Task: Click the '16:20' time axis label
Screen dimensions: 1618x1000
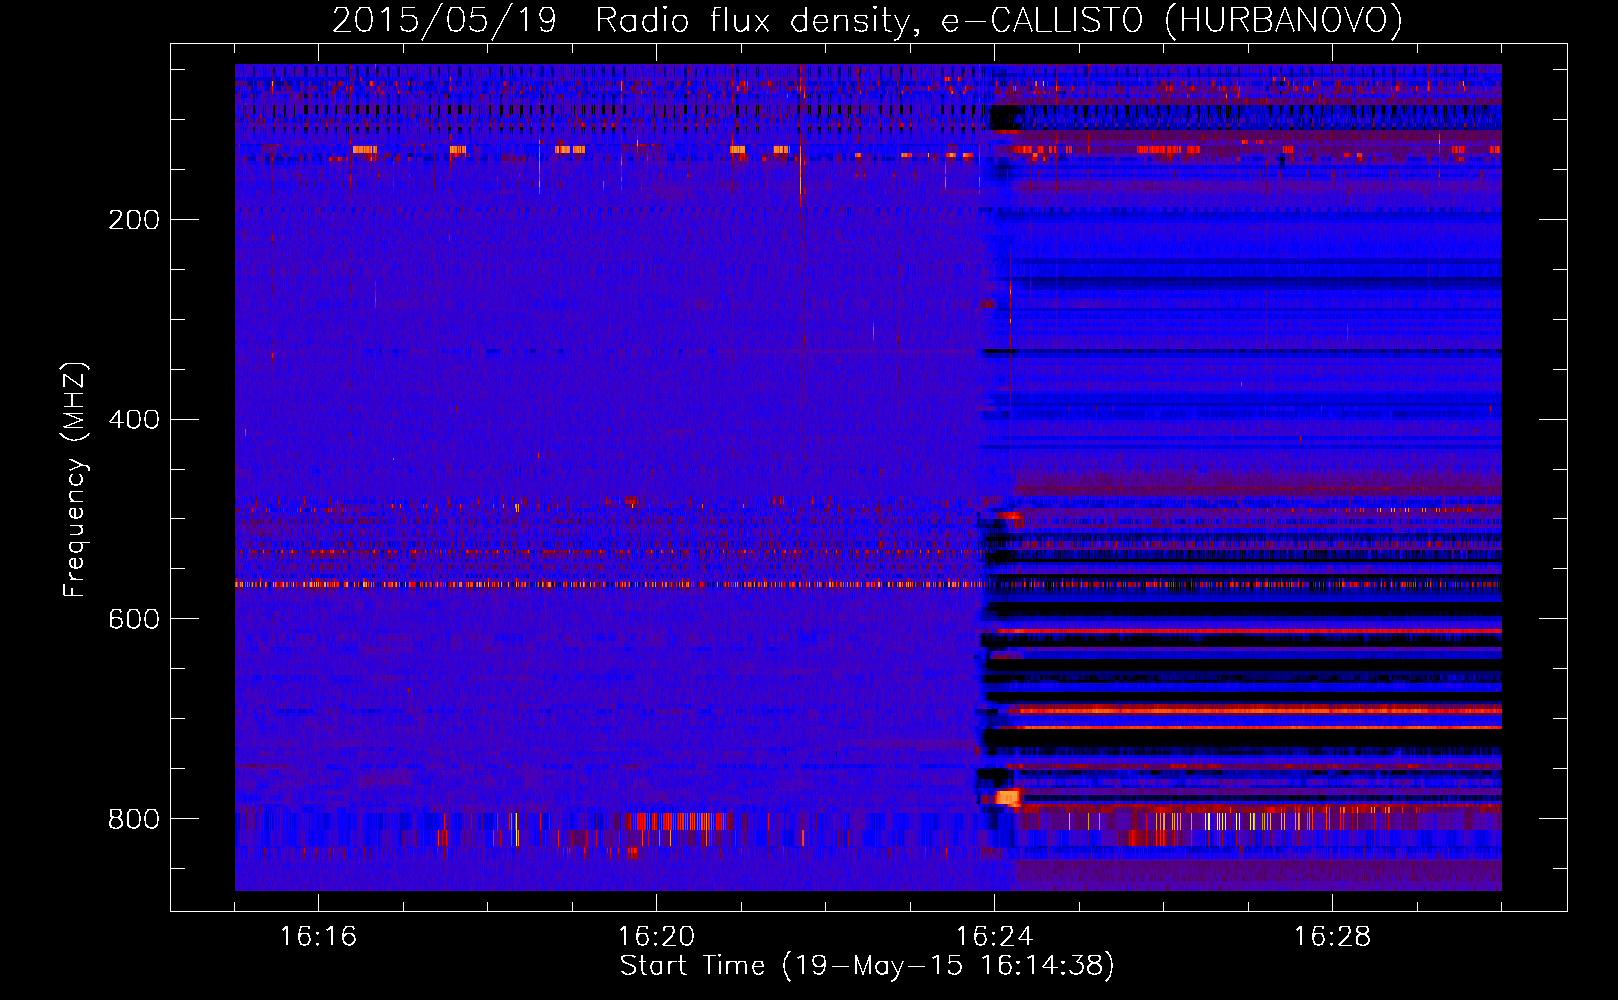Action: [x=656, y=937]
